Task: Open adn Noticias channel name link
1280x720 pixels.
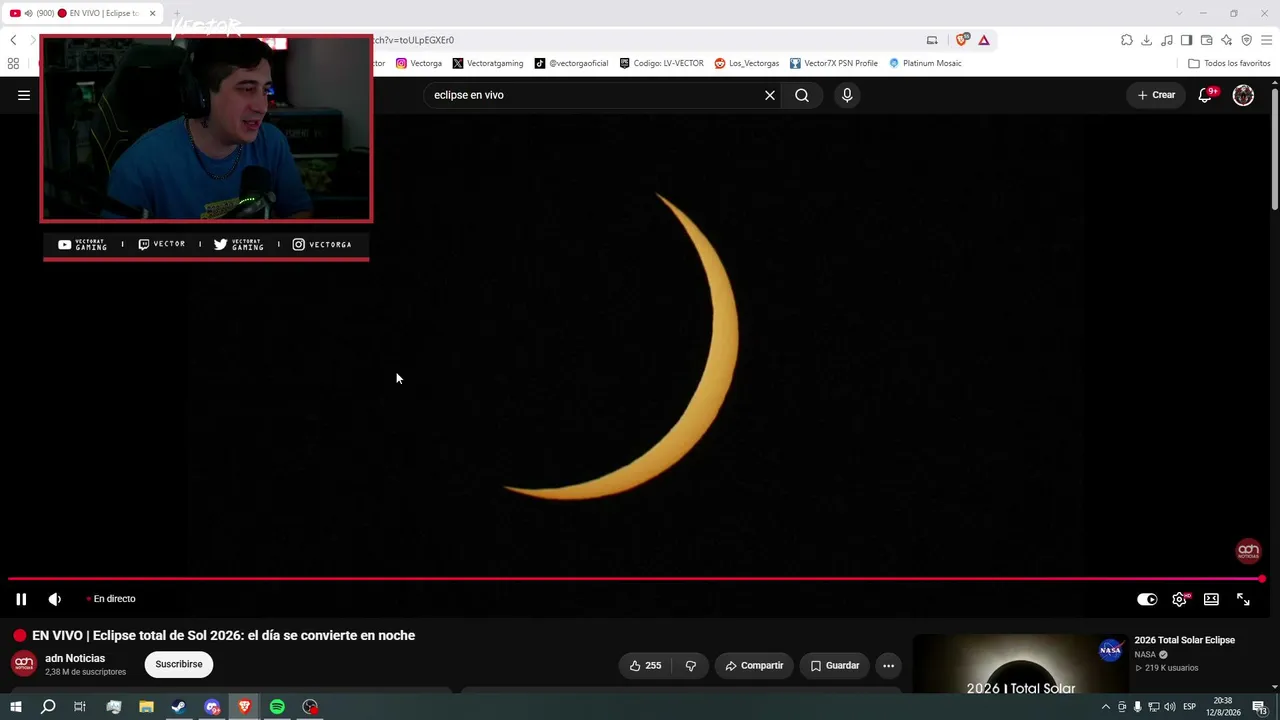Action: (75, 658)
